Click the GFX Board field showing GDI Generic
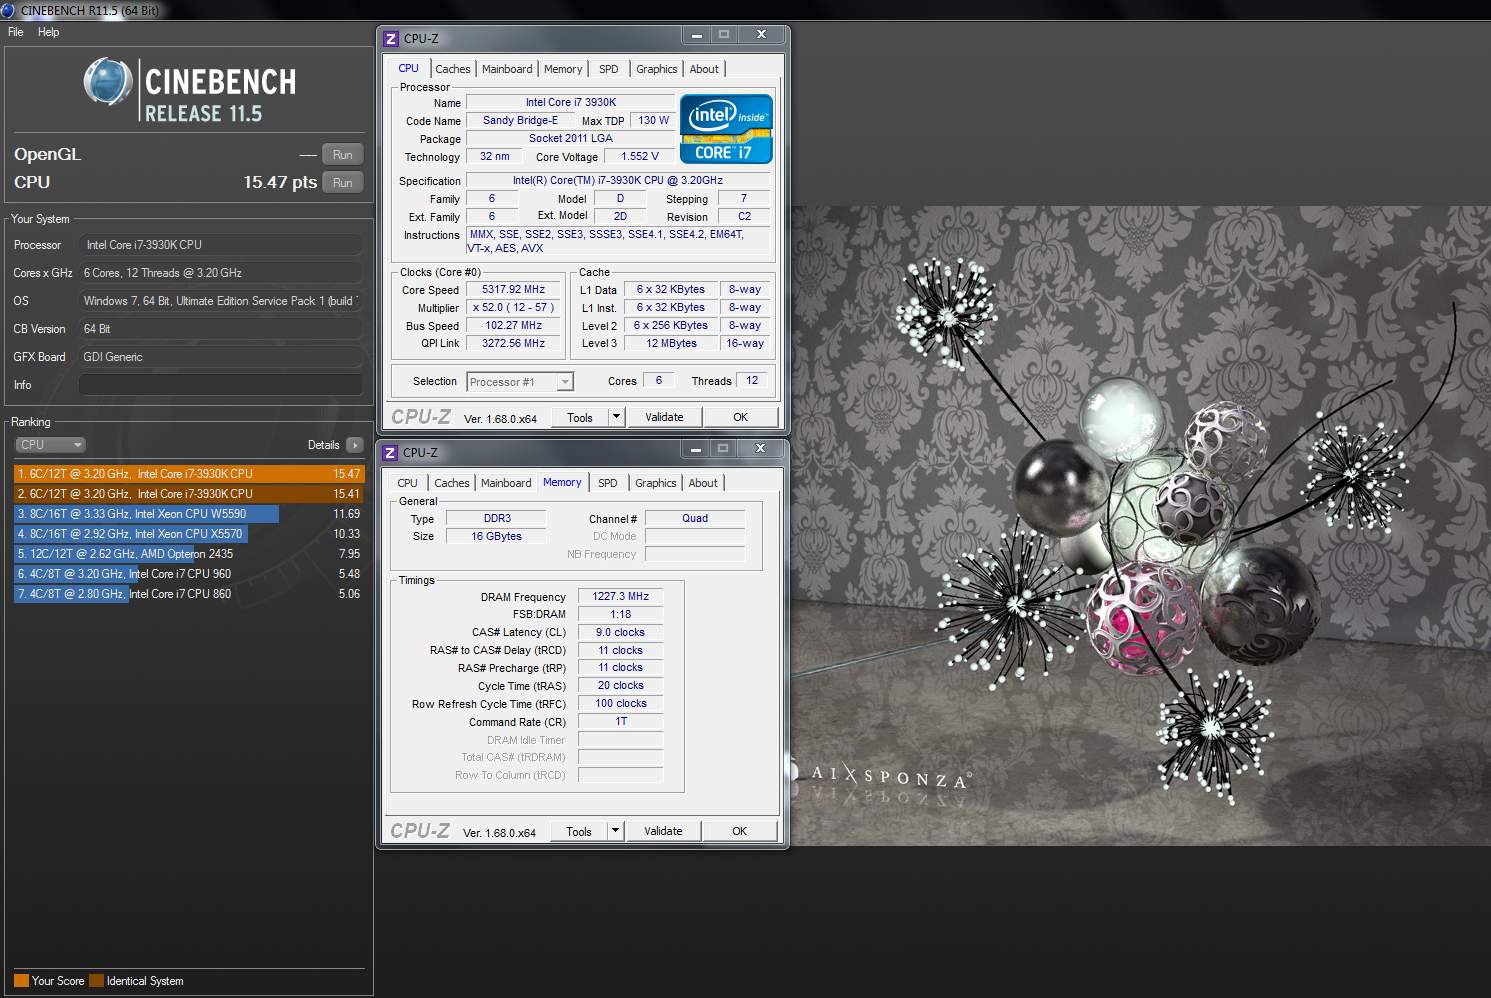 [220, 357]
